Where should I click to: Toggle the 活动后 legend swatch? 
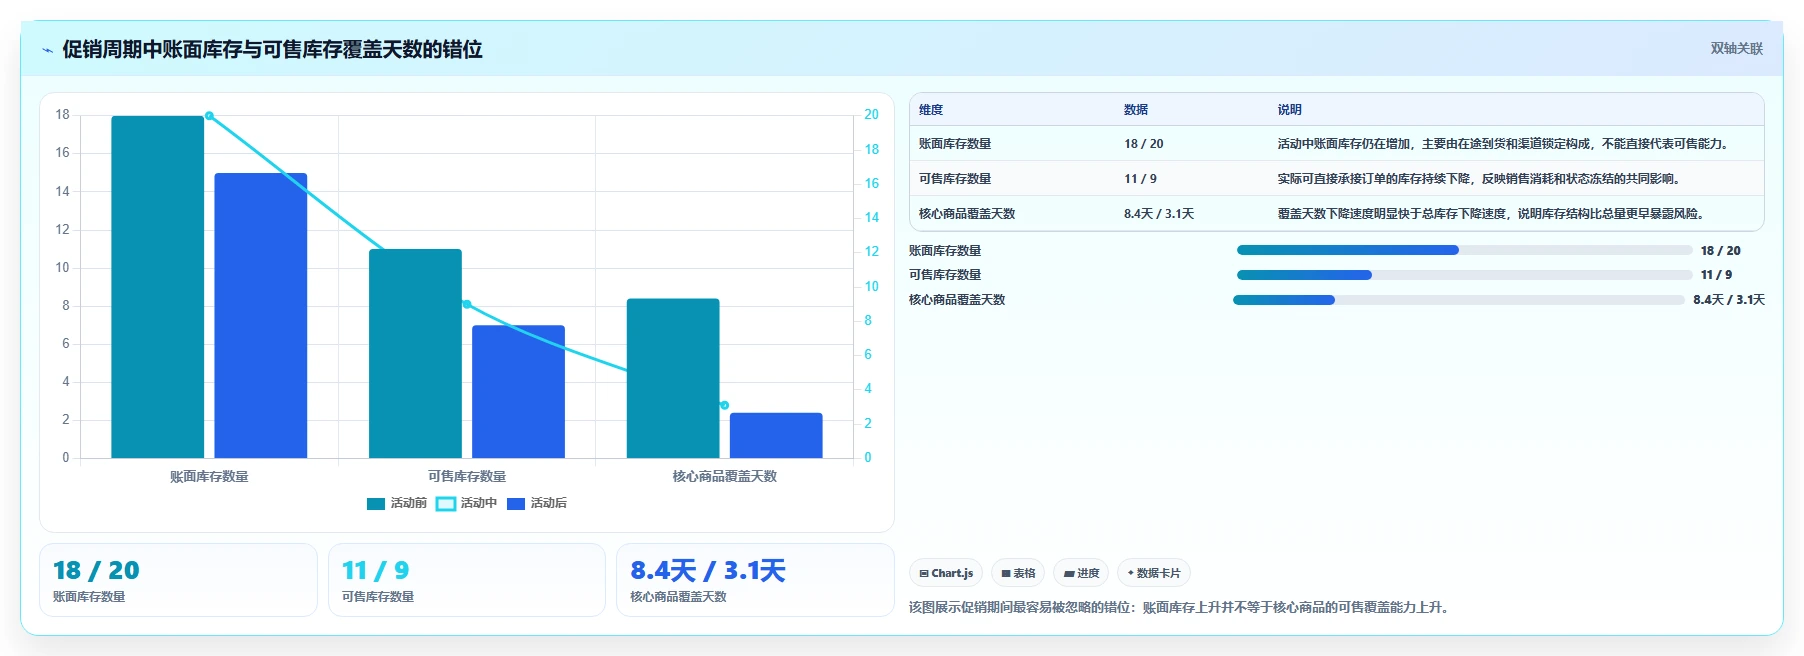tap(516, 504)
